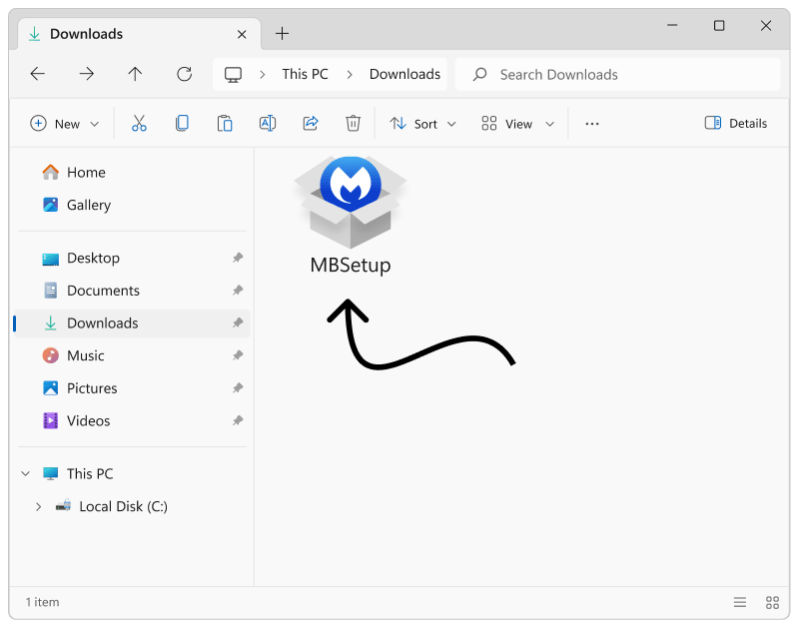Open a new File Explorer tab

click(x=281, y=33)
